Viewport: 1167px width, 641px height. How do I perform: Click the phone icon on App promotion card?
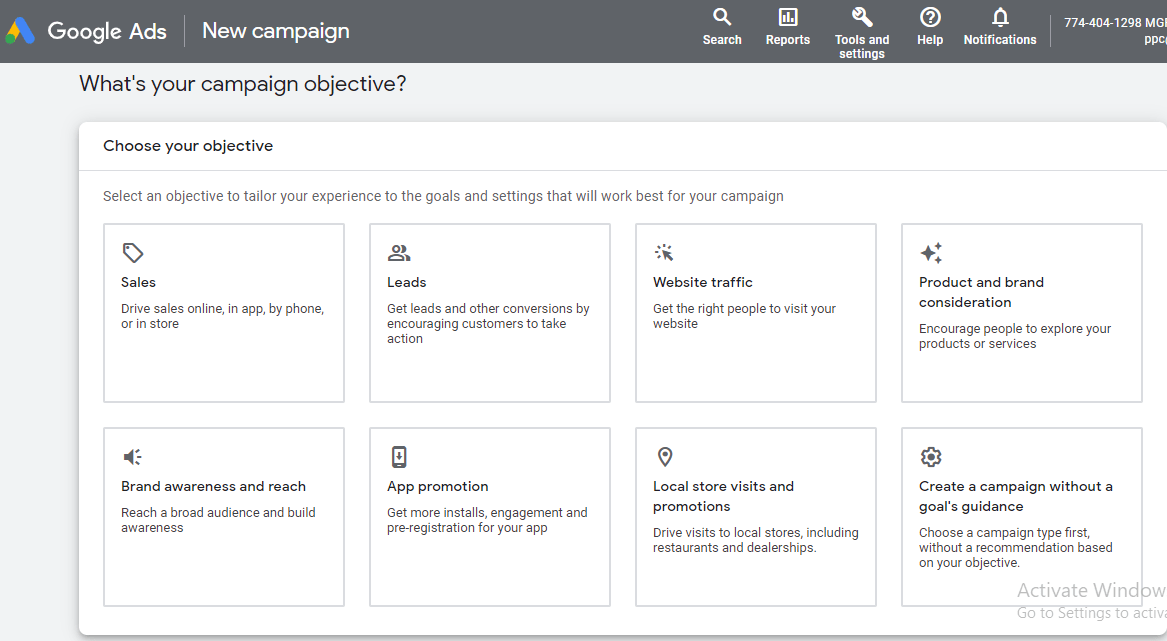pos(399,456)
